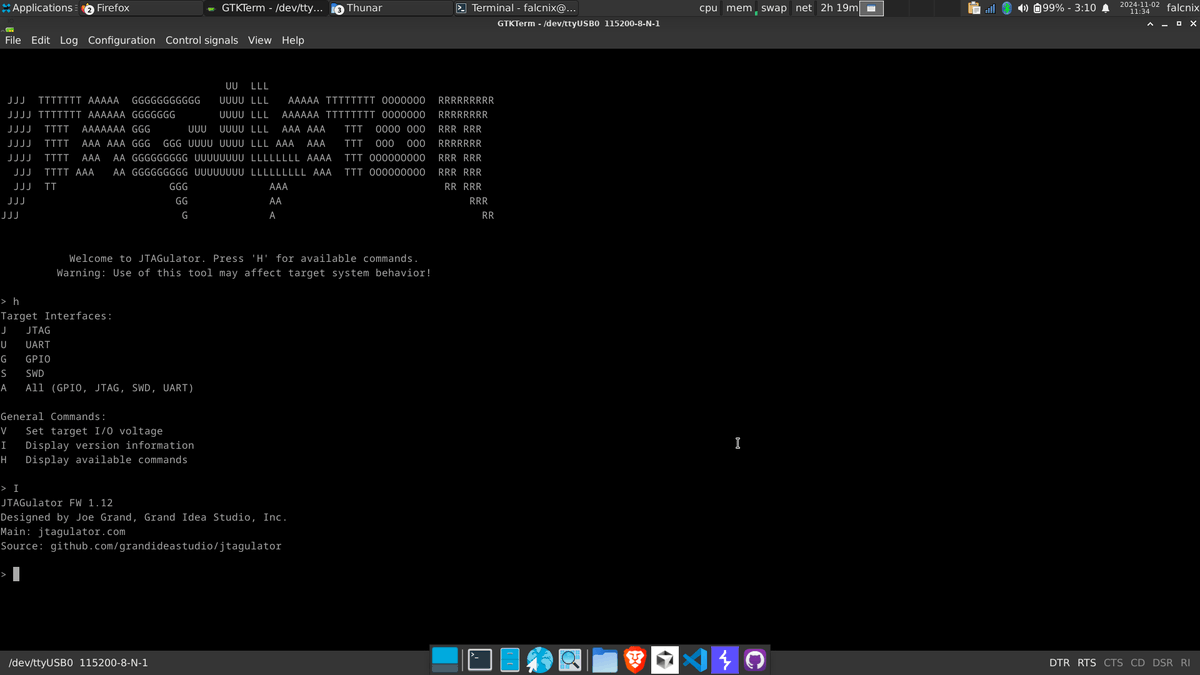Click the show desktop icon in dock
Screen dimensions: 1200x675
coord(445,659)
